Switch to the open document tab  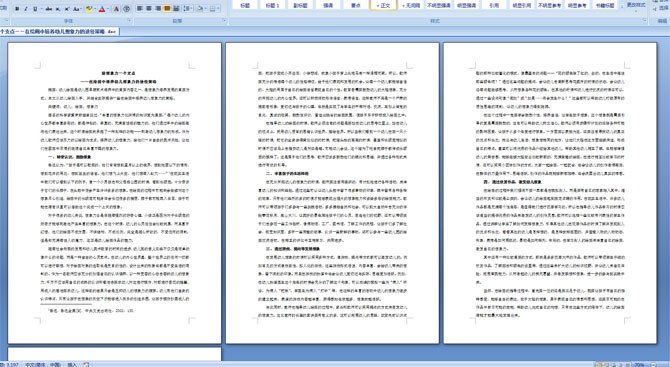coord(59,32)
